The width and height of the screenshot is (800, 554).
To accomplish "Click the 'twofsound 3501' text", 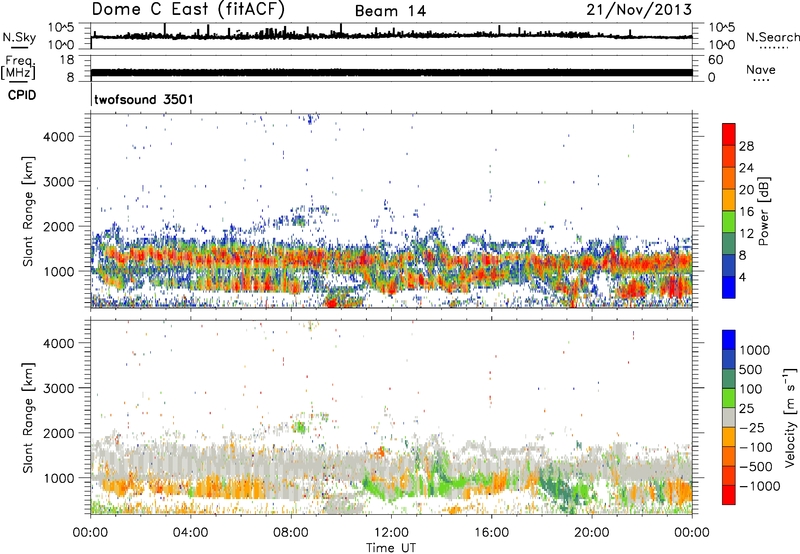I will (x=144, y=99).
